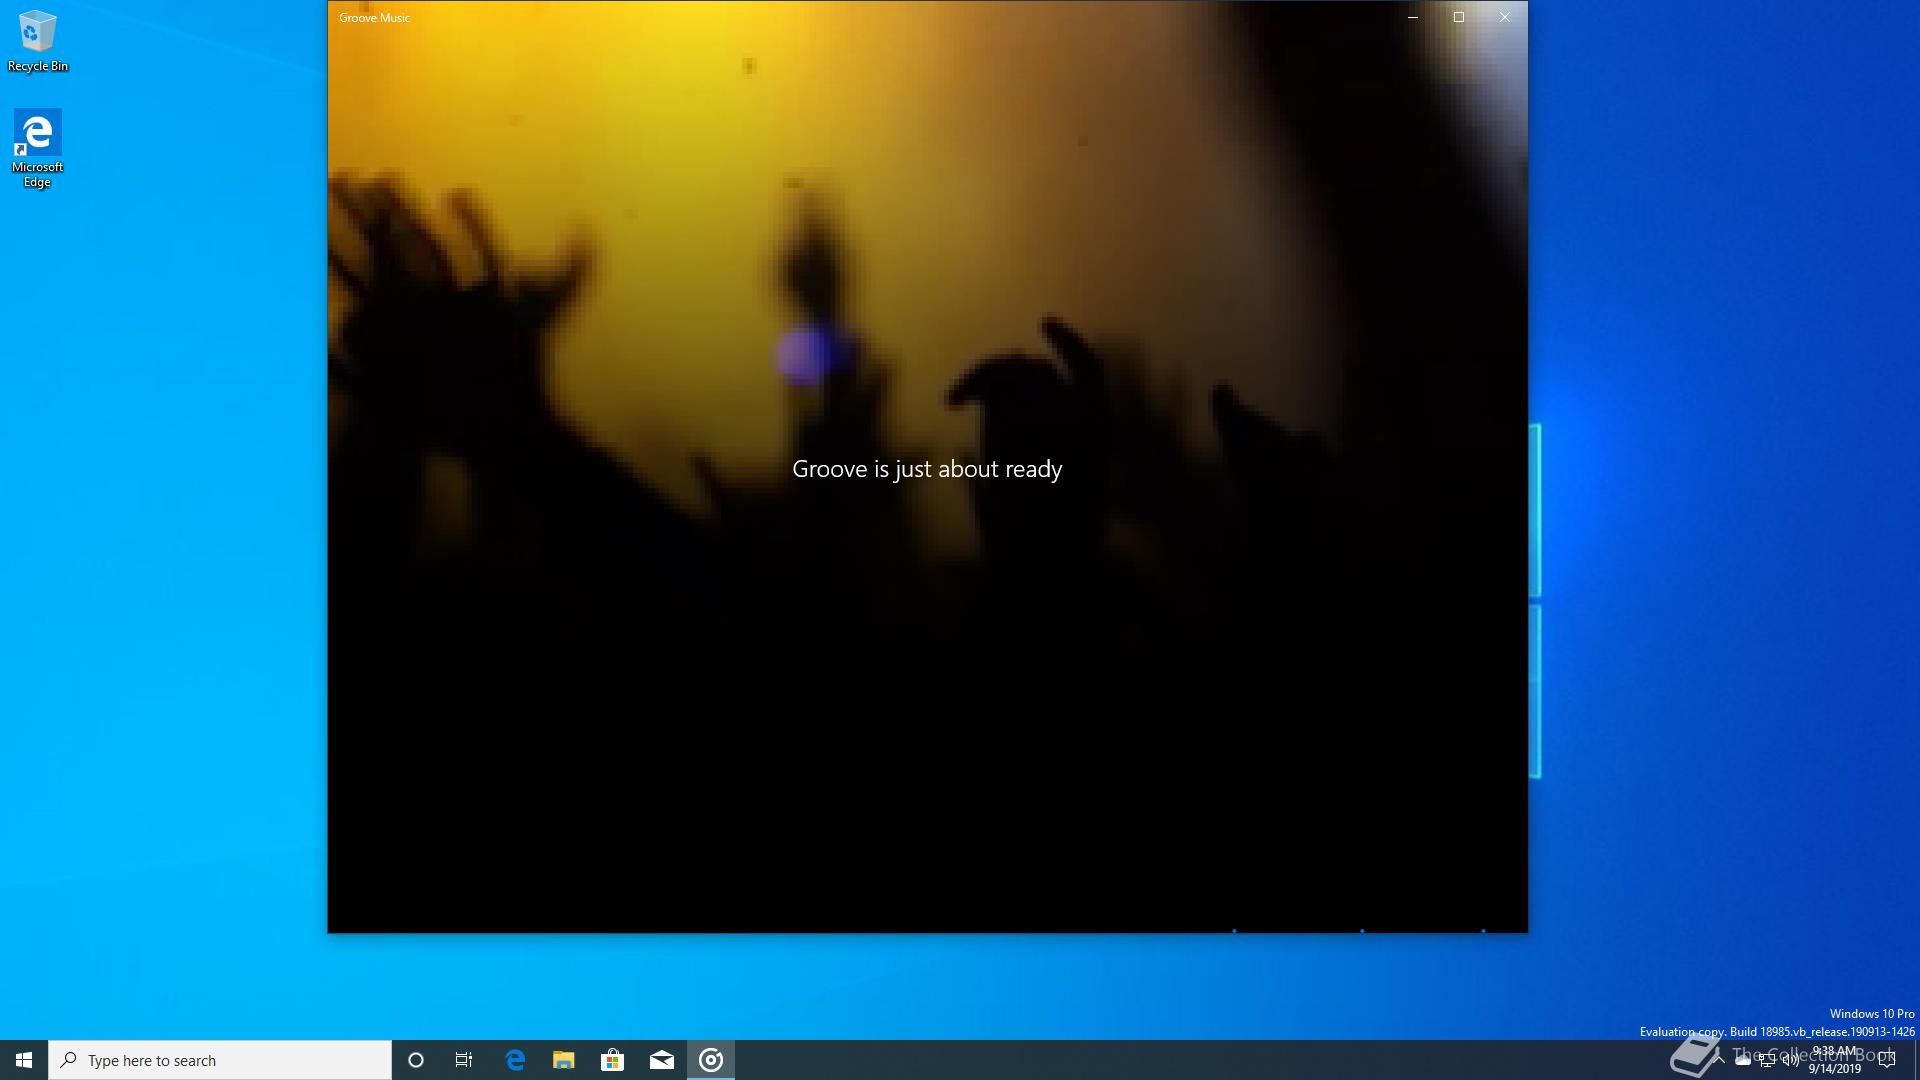This screenshot has width=1920, height=1080.
Task: Show hidden system tray icons
Action: (1719, 1060)
